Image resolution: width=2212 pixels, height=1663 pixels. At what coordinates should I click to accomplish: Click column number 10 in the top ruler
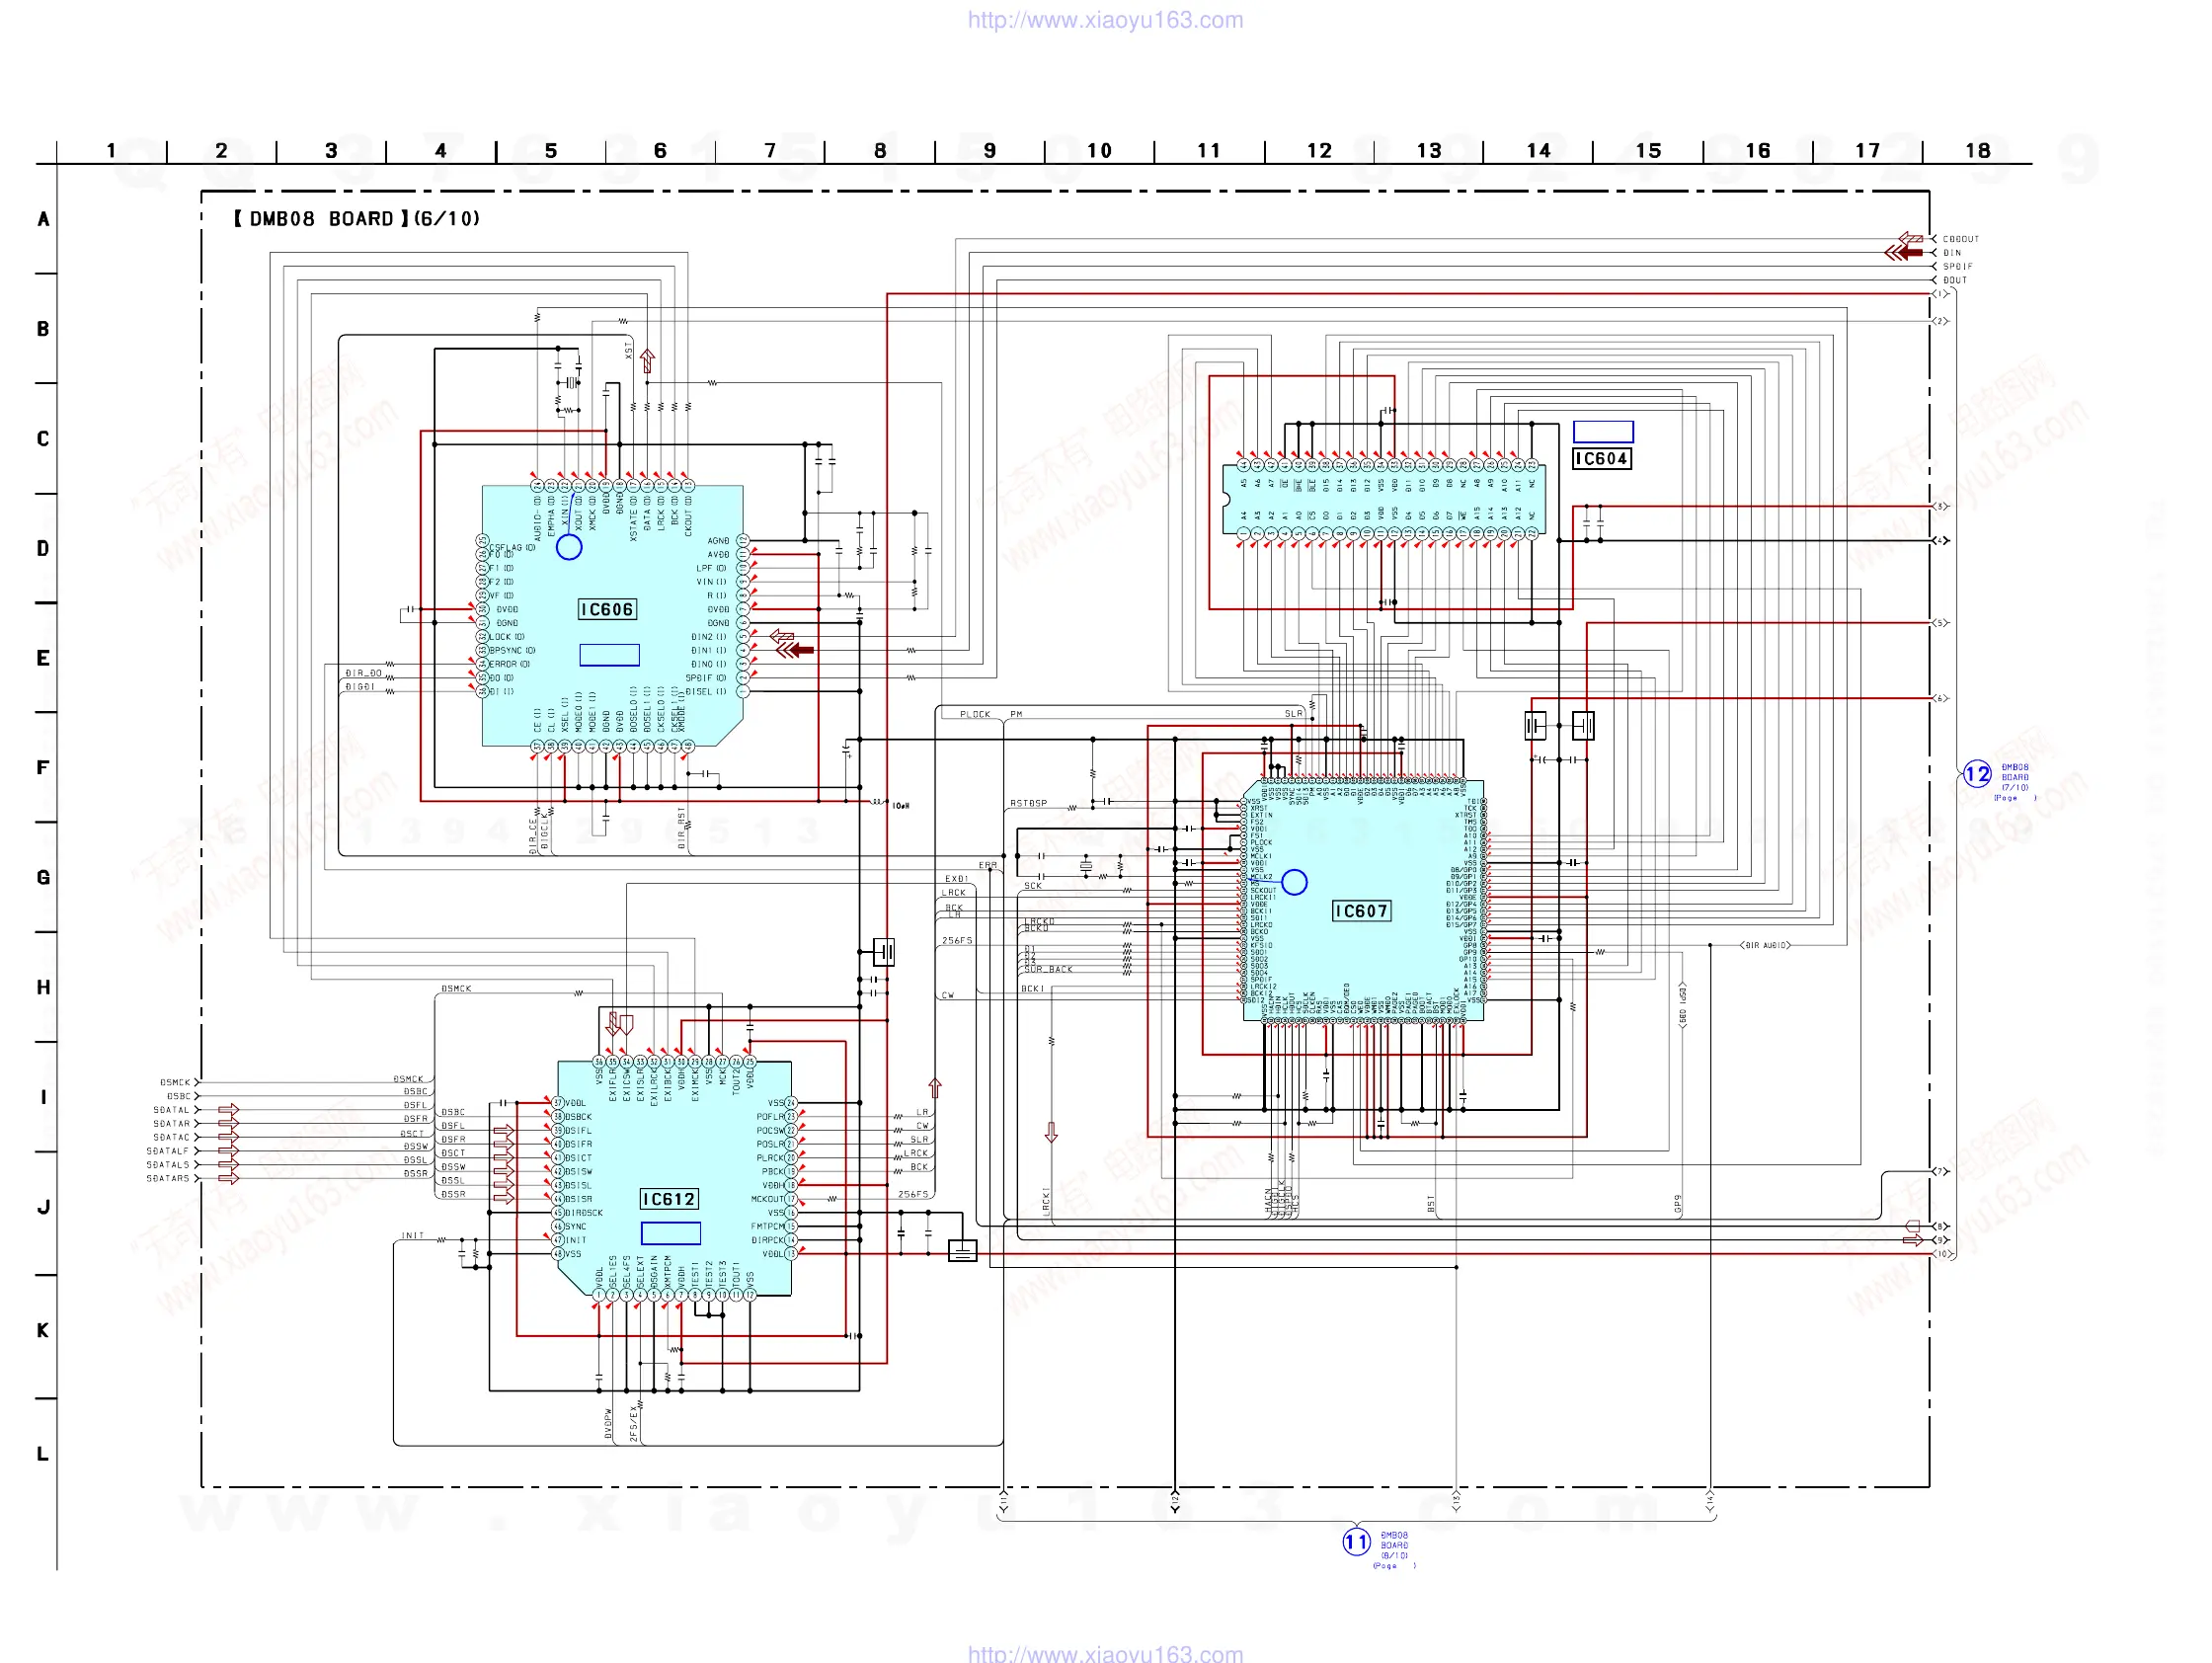pos(1099,151)
